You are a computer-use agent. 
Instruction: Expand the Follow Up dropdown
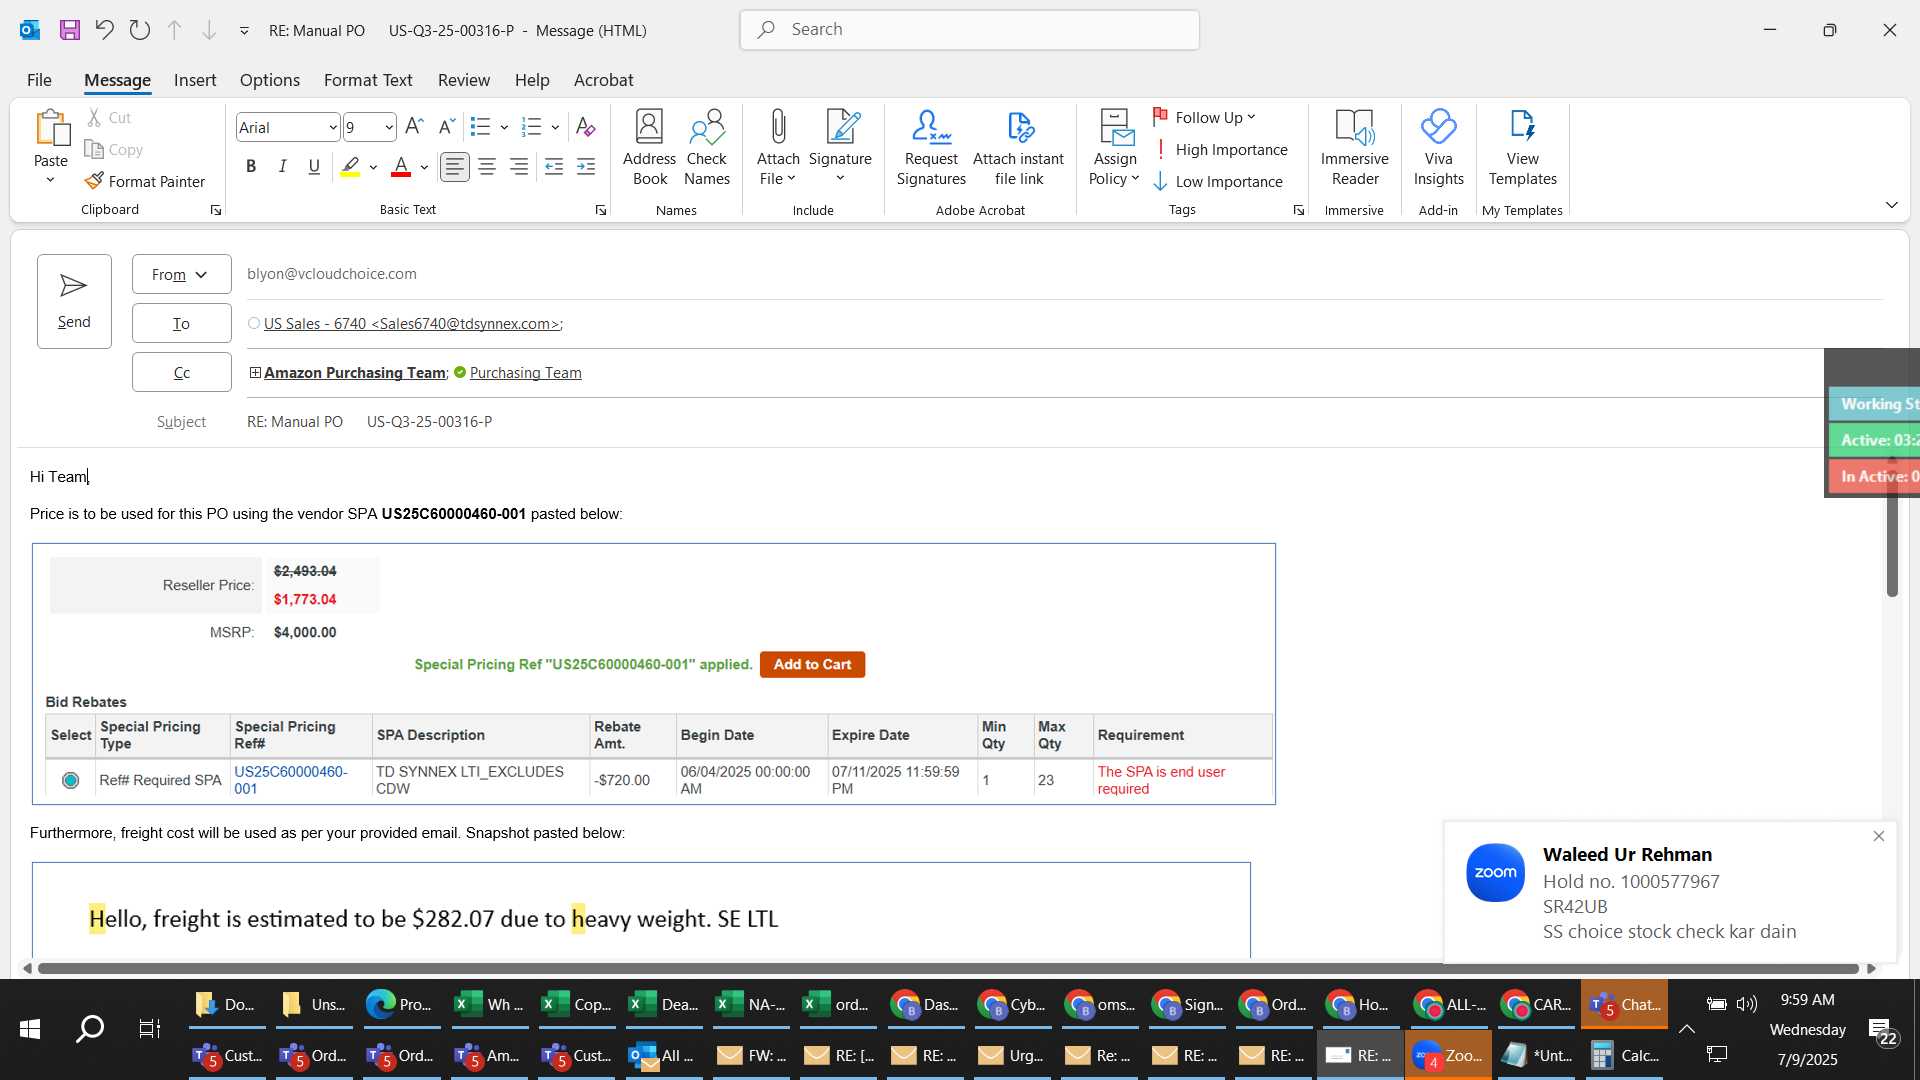click(1204, 117)
